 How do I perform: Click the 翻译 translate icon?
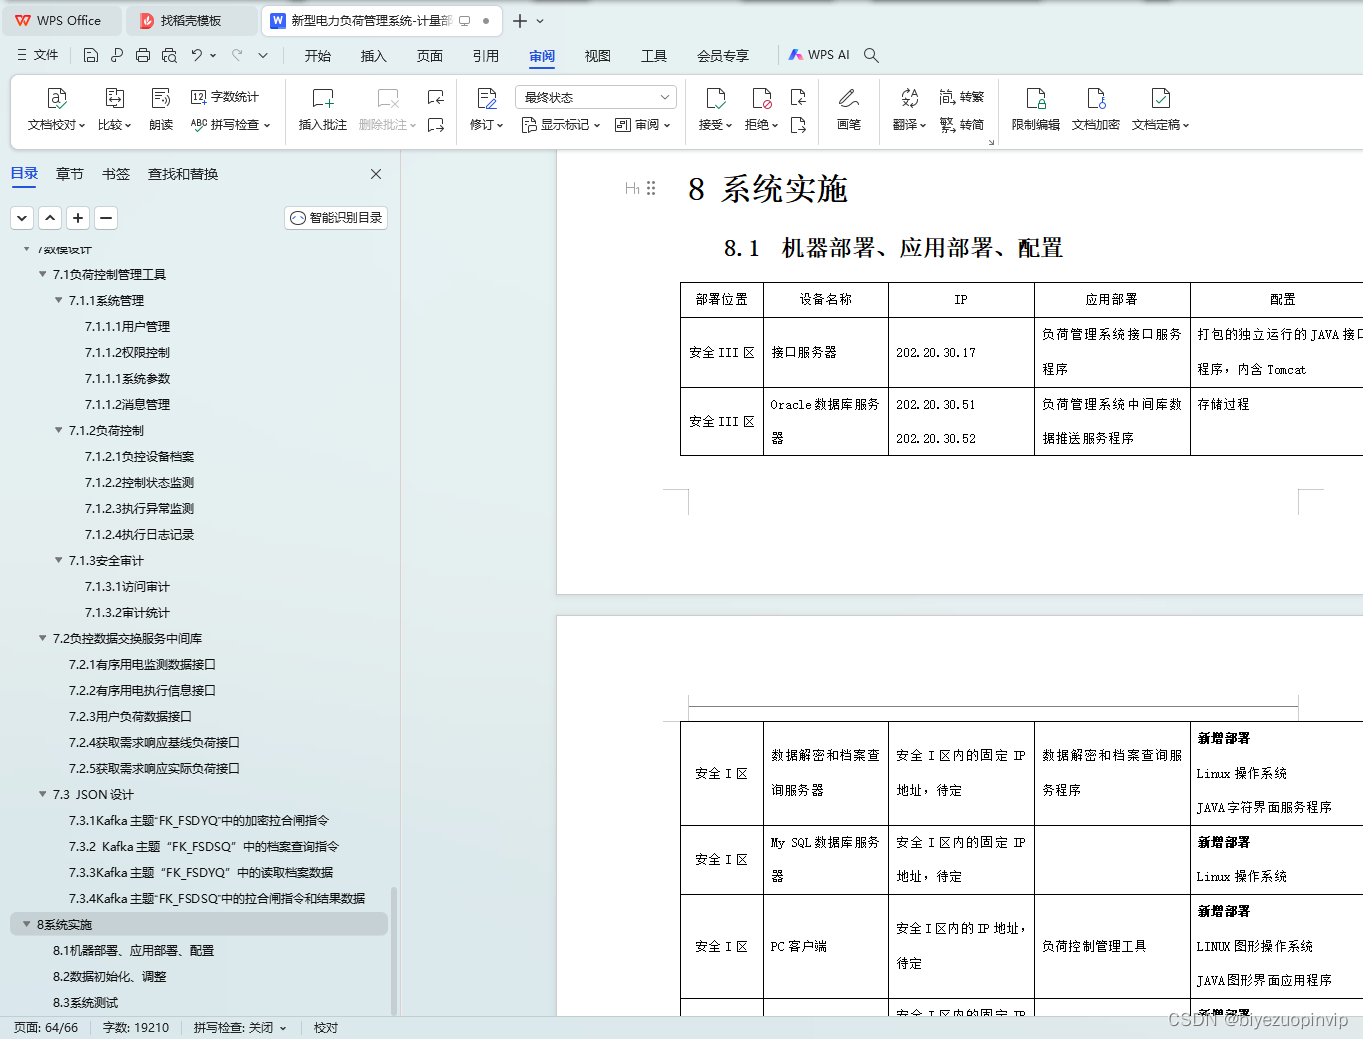[910, 98]
